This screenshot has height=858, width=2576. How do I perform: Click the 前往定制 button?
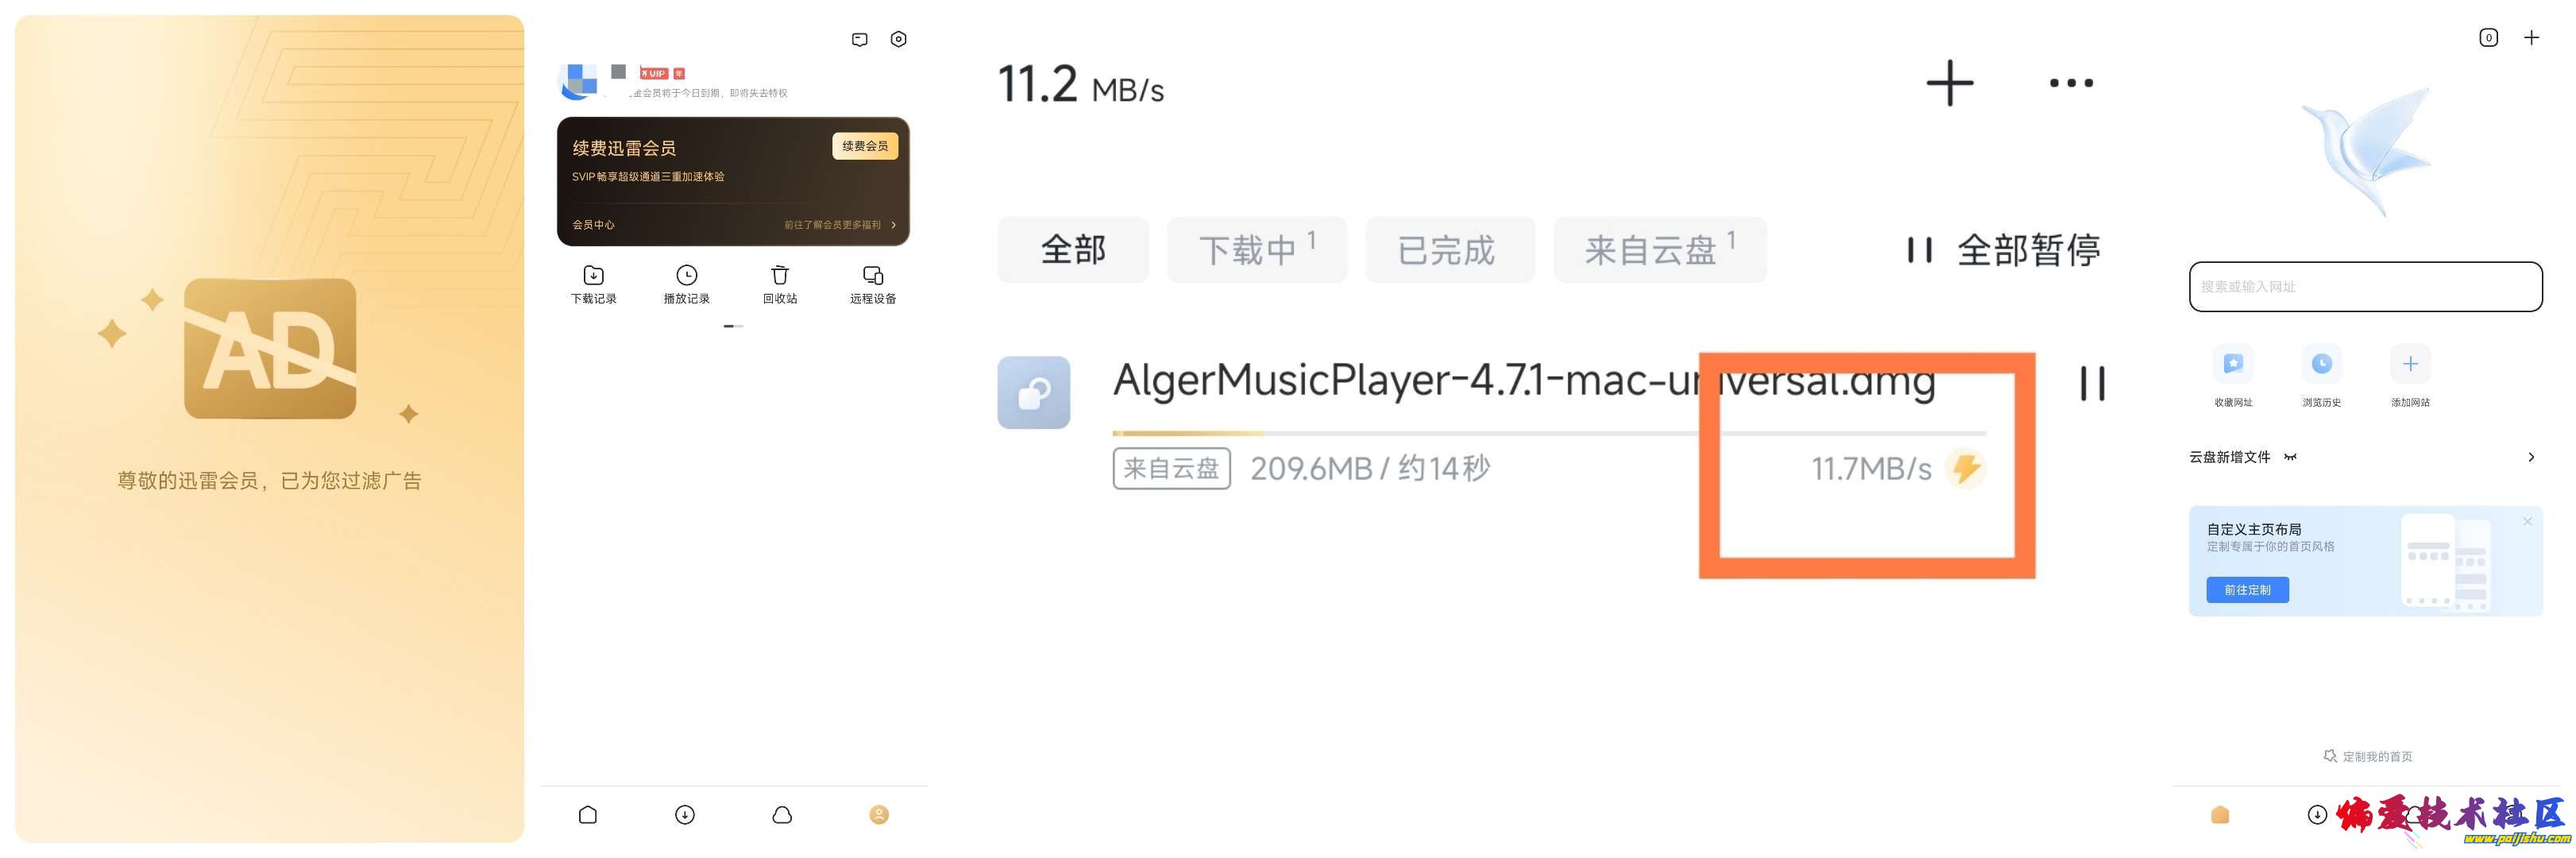coord(2247,590)
